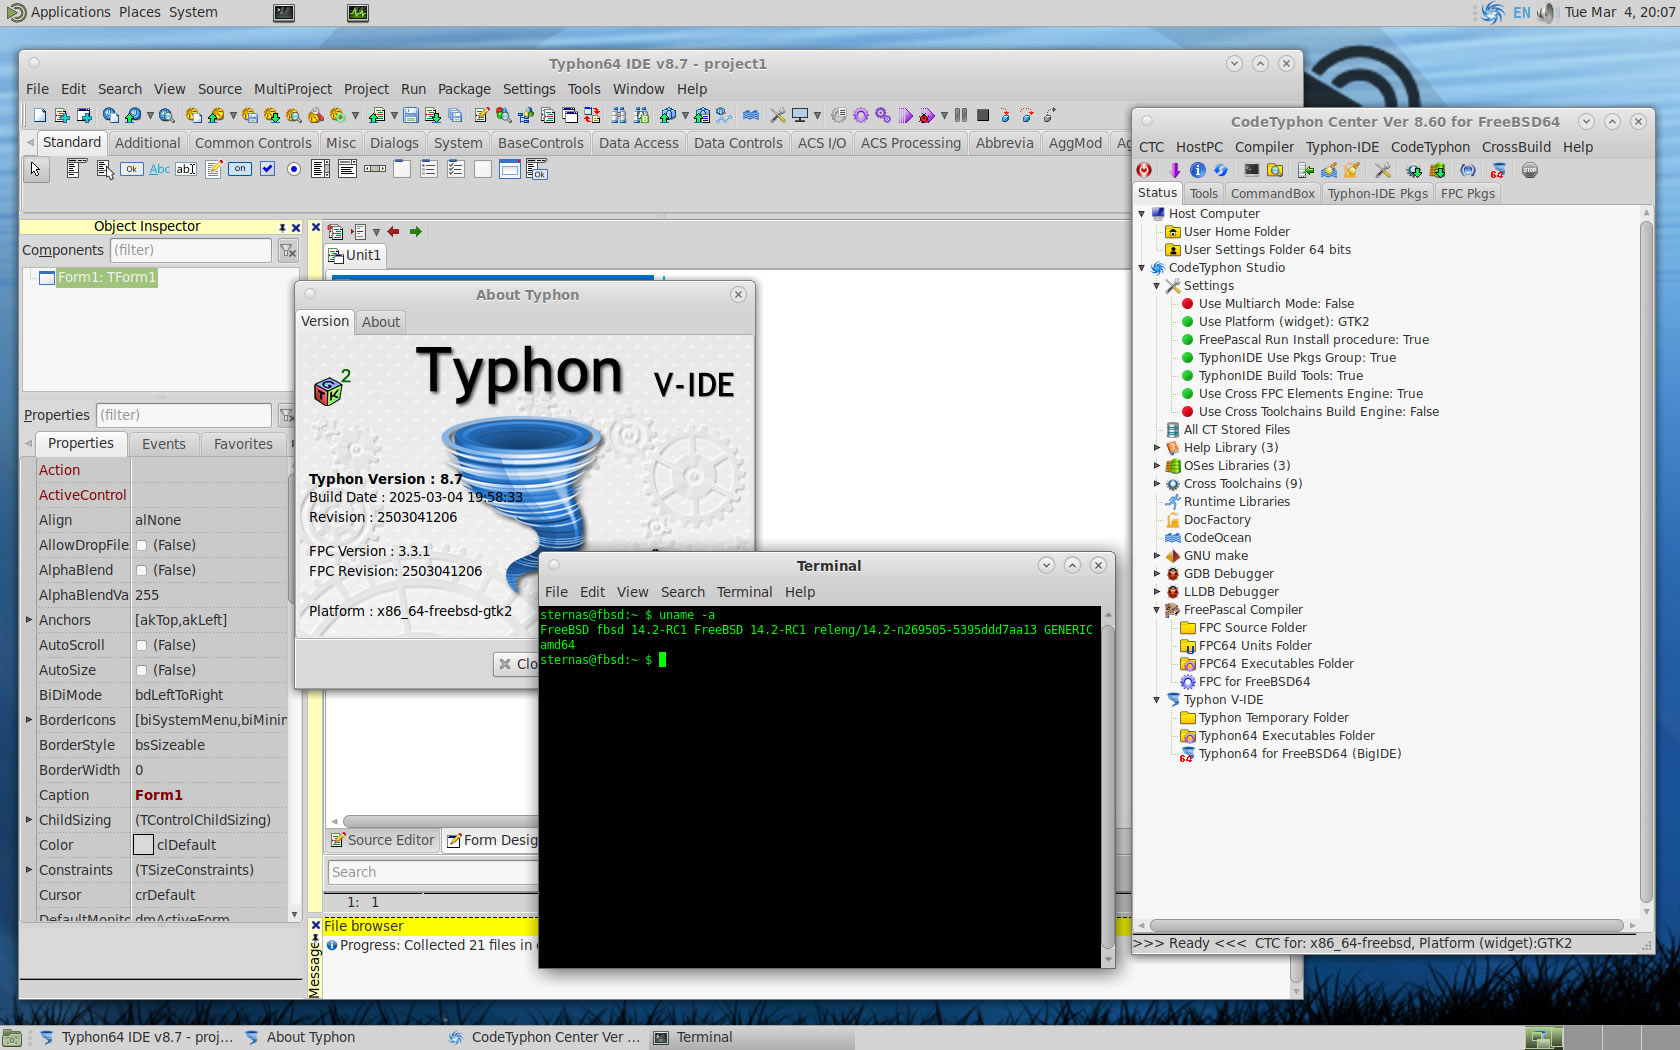
Task: Click the CodeTyphon Center horizontal scrollbar
Action: [x=1386, y=926]
